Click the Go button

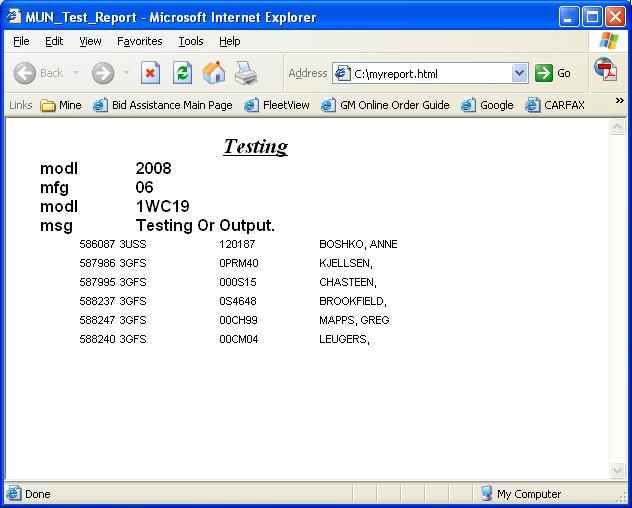coord(553,73)
